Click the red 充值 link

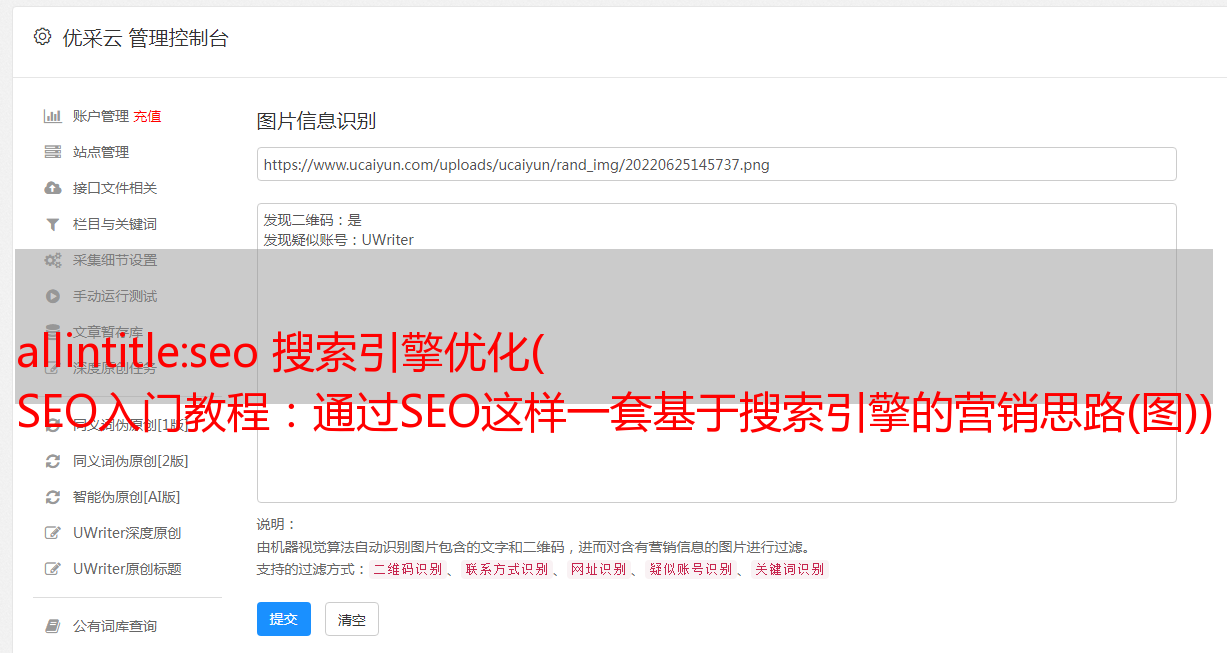[x=147, y=116]
